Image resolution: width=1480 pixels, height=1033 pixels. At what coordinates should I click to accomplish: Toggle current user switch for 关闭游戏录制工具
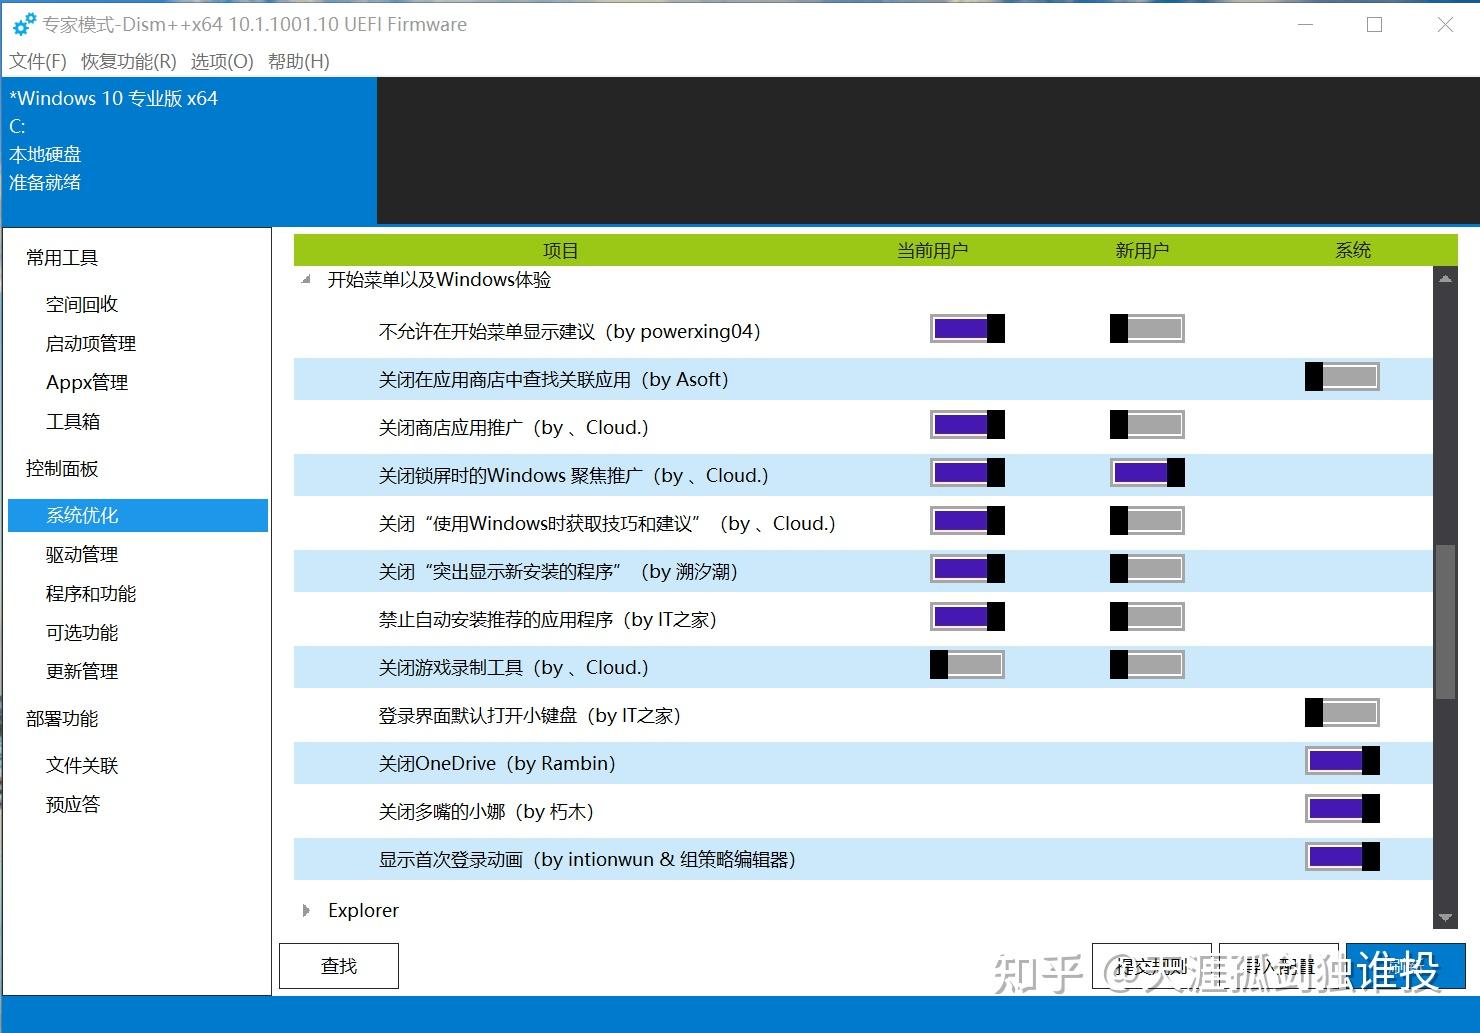click(967, 665)
